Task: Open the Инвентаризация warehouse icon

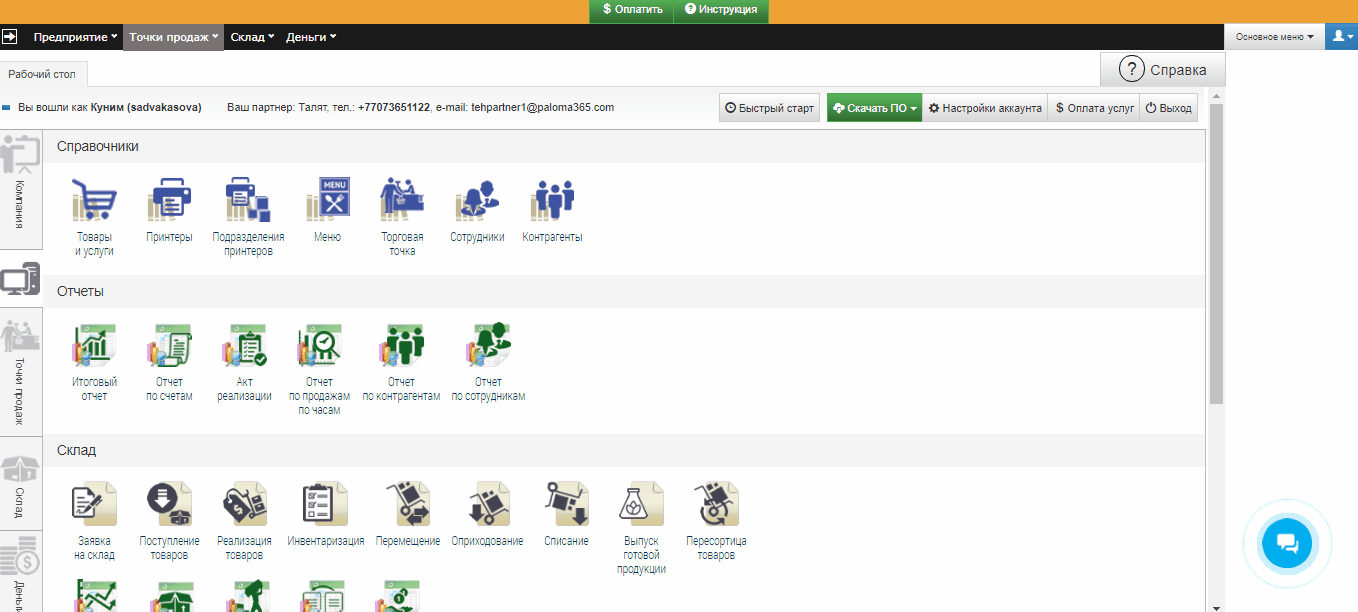Action: [325, 504]
